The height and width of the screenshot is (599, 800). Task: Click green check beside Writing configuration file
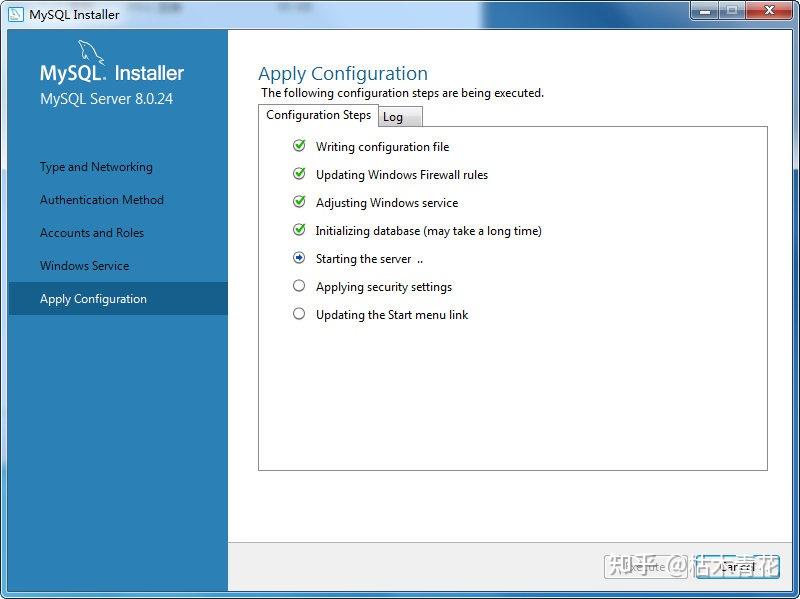[299, 146]
